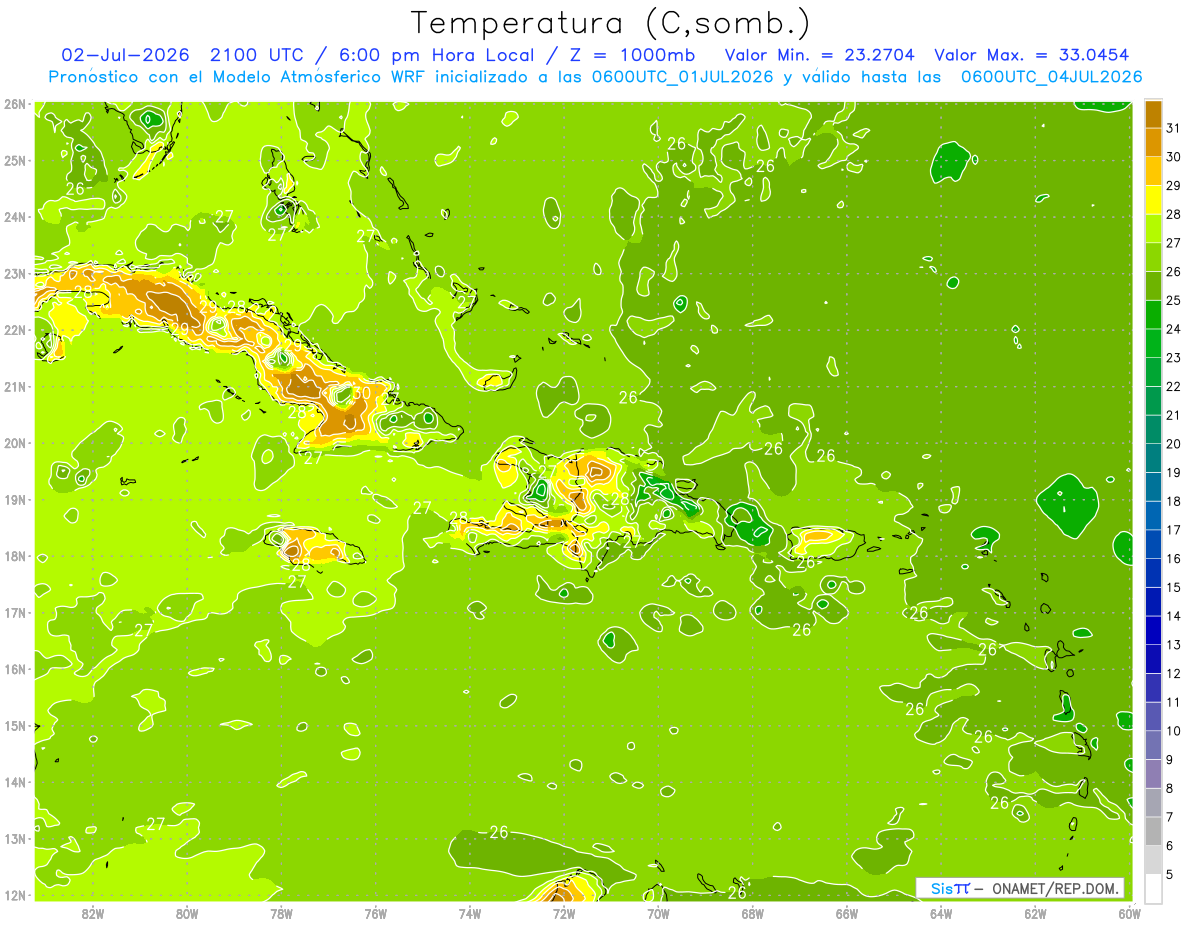This screenshot has width=1200, height=927.
Task: Click the color bar label "25"
Action: (x=1173, y=301)
